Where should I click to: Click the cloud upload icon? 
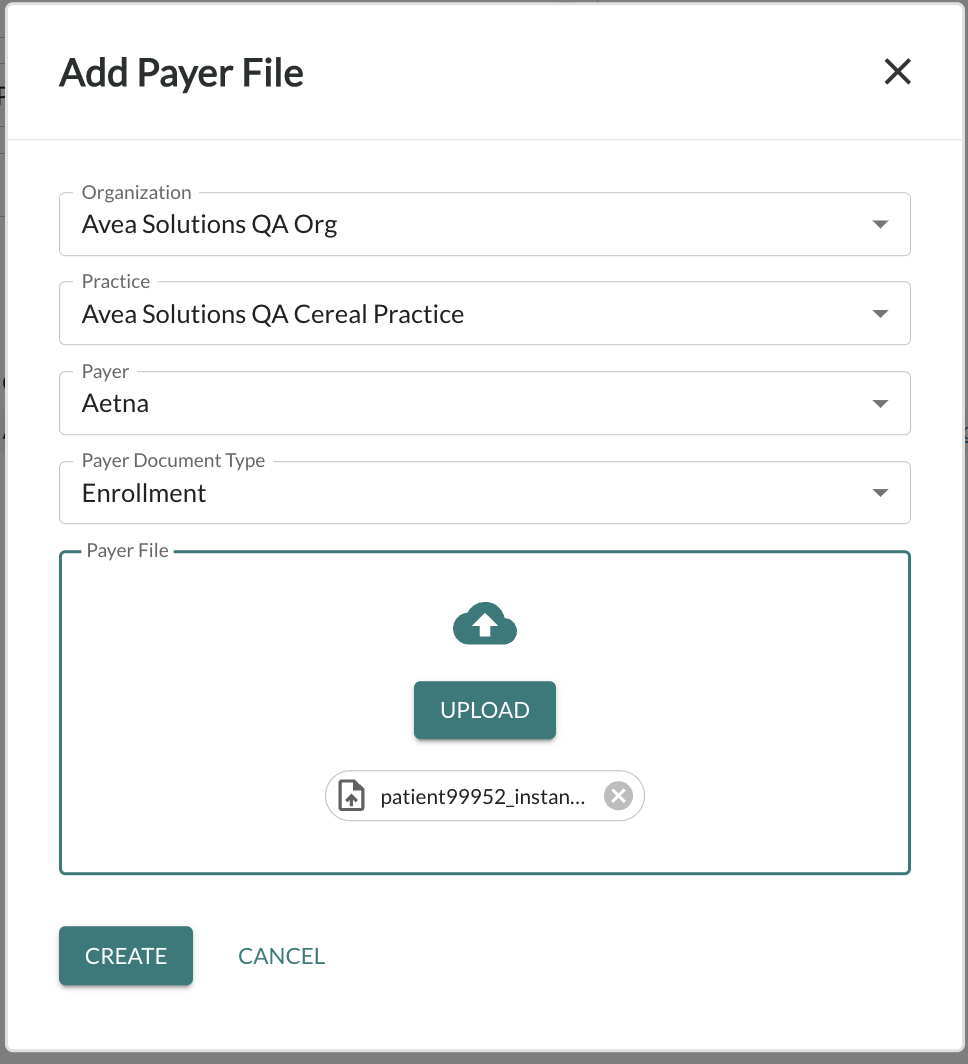484,624
